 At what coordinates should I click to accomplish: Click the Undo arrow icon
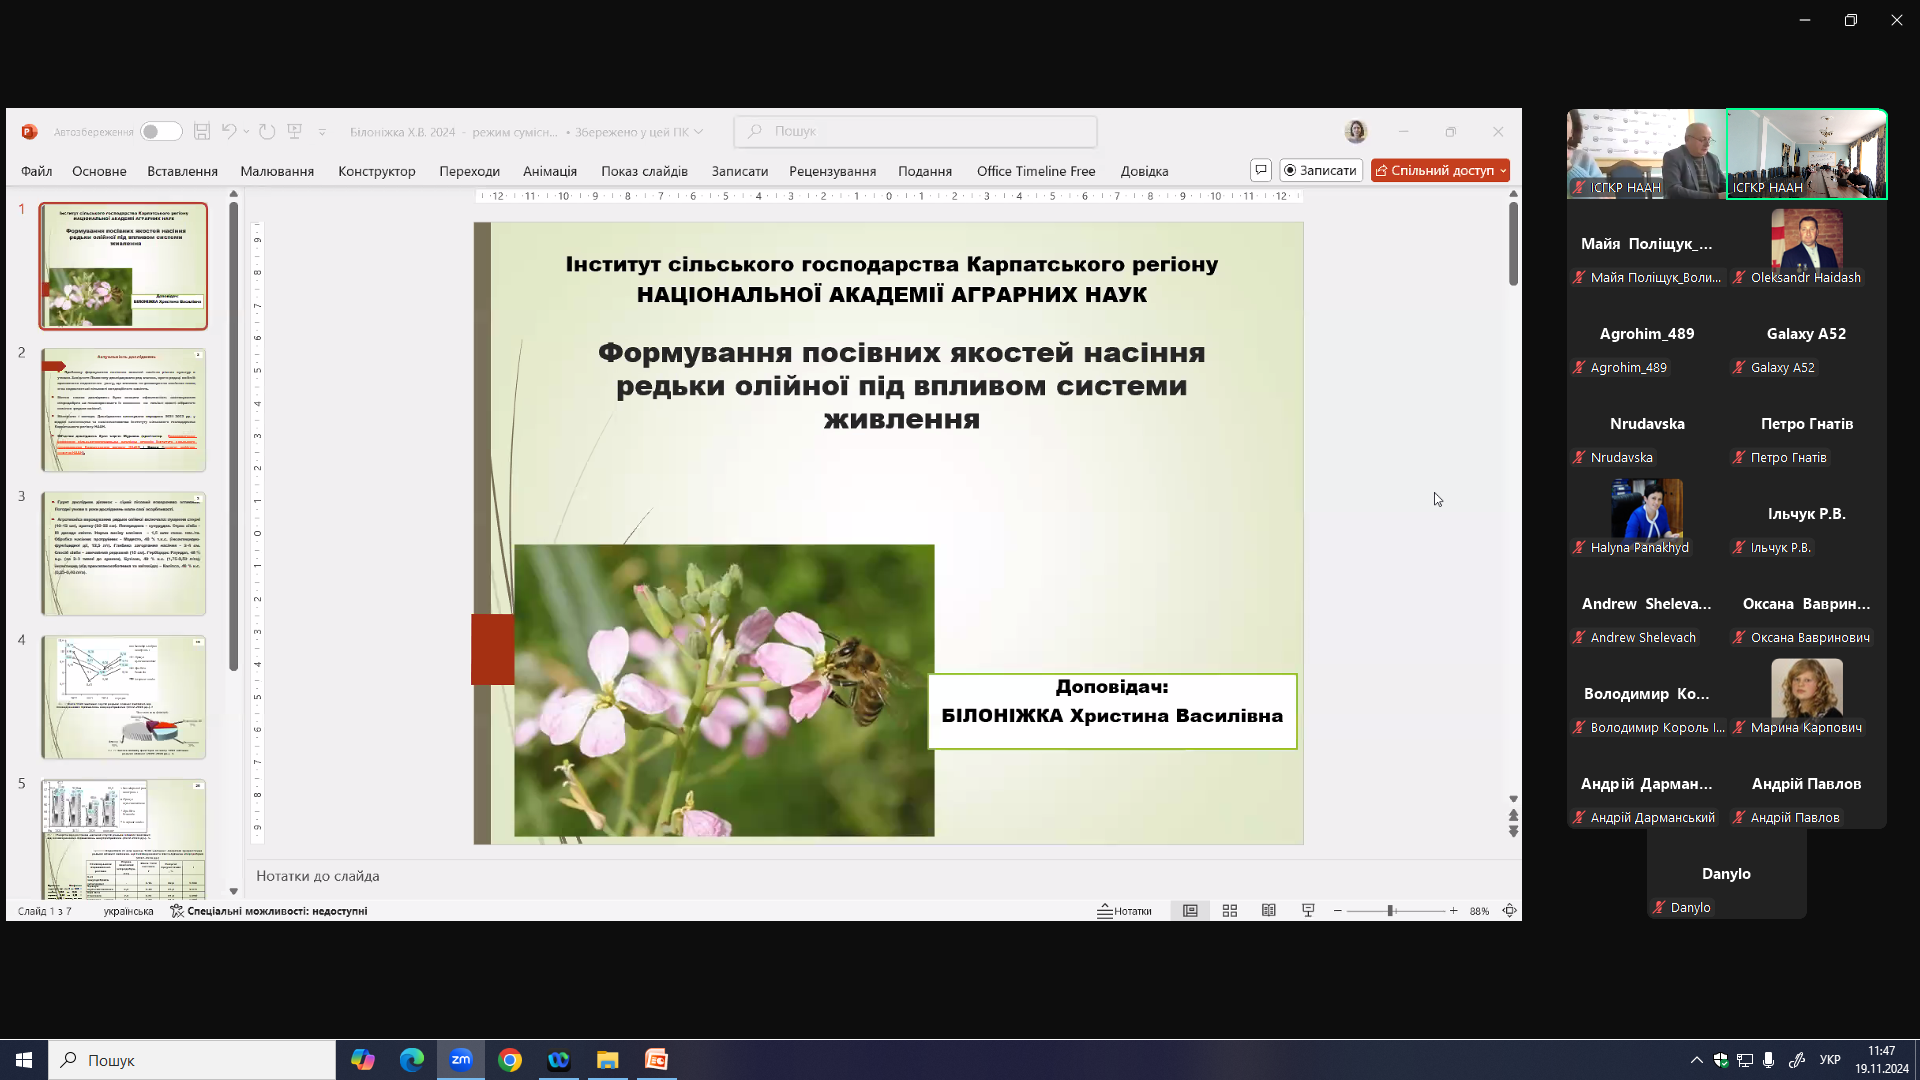[229, 131]
